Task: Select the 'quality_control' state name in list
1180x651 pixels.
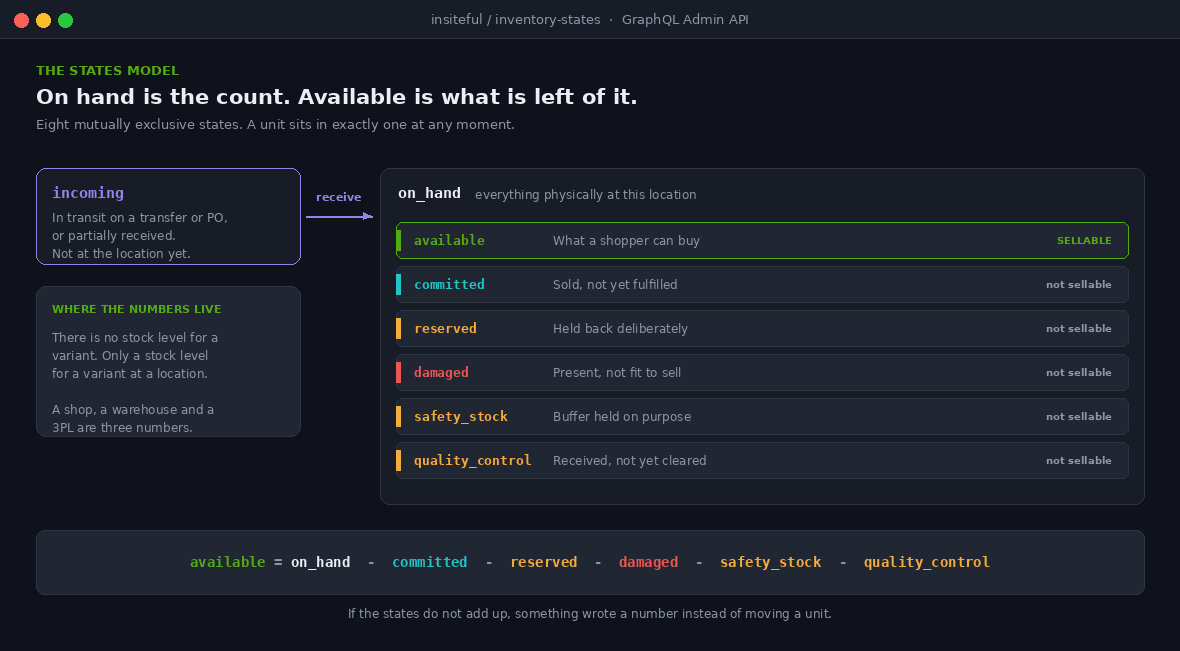Action: pos(473,461)
